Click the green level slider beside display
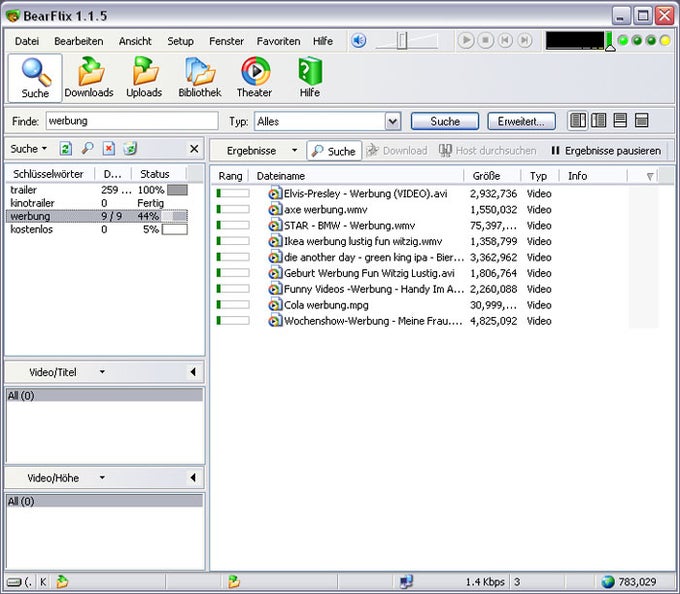The height and width of the screenshot is (594, 680). point(610,42)
